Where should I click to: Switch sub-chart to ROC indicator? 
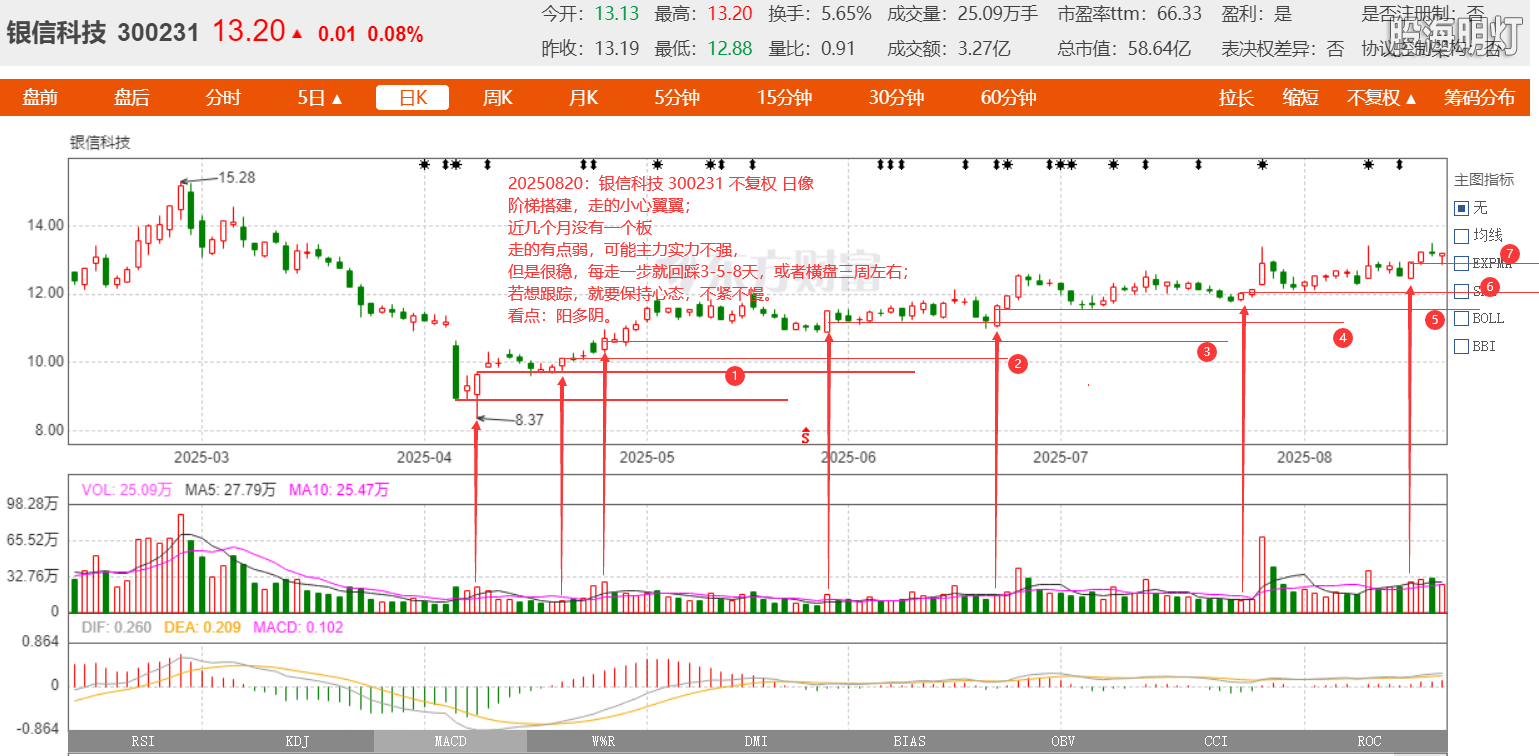pos(1369,741)
